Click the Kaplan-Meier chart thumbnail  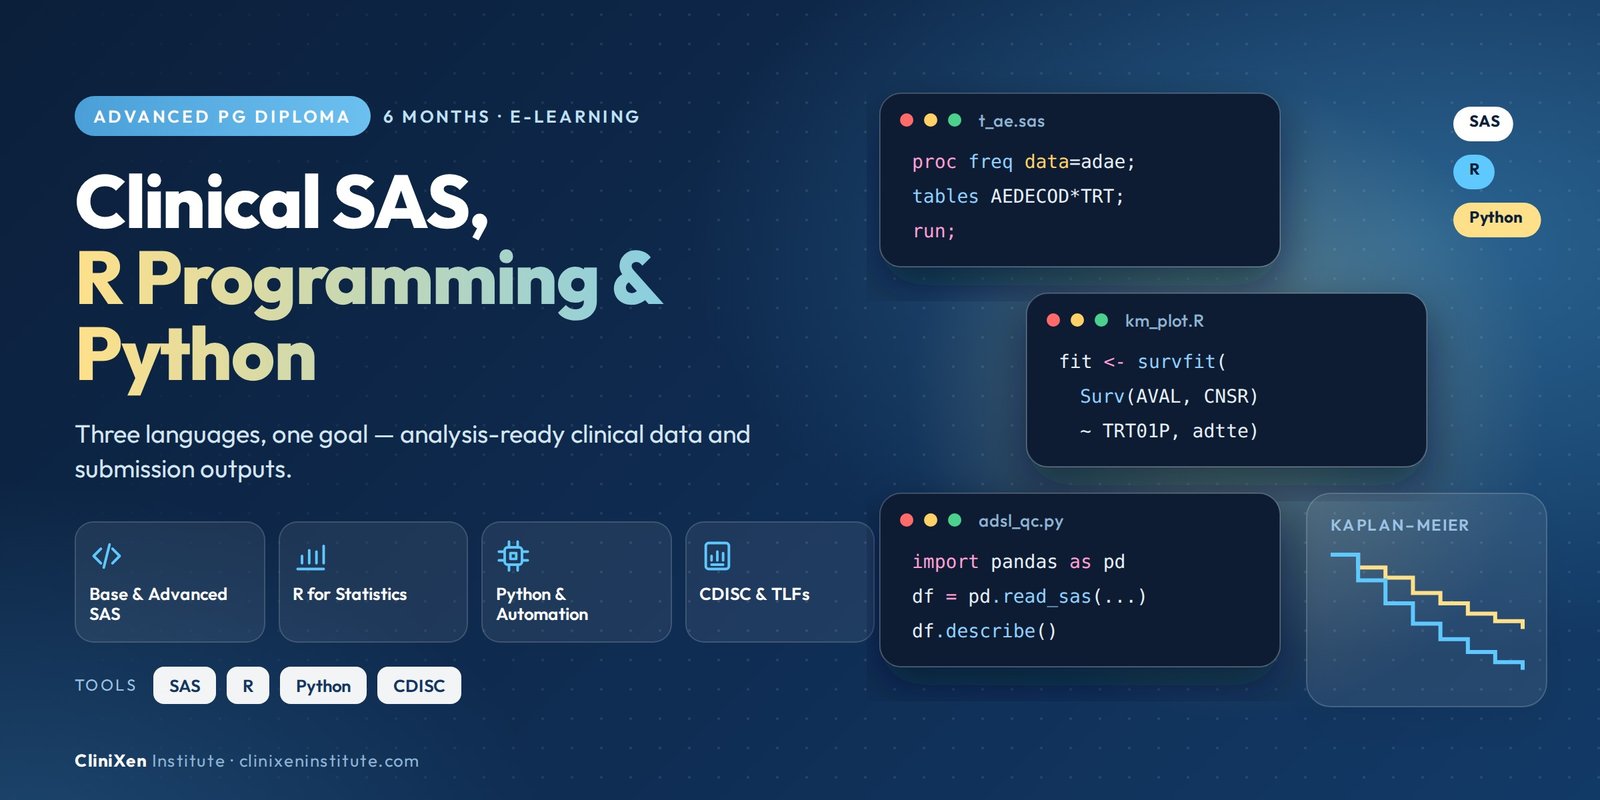(x=1426, y=600)
